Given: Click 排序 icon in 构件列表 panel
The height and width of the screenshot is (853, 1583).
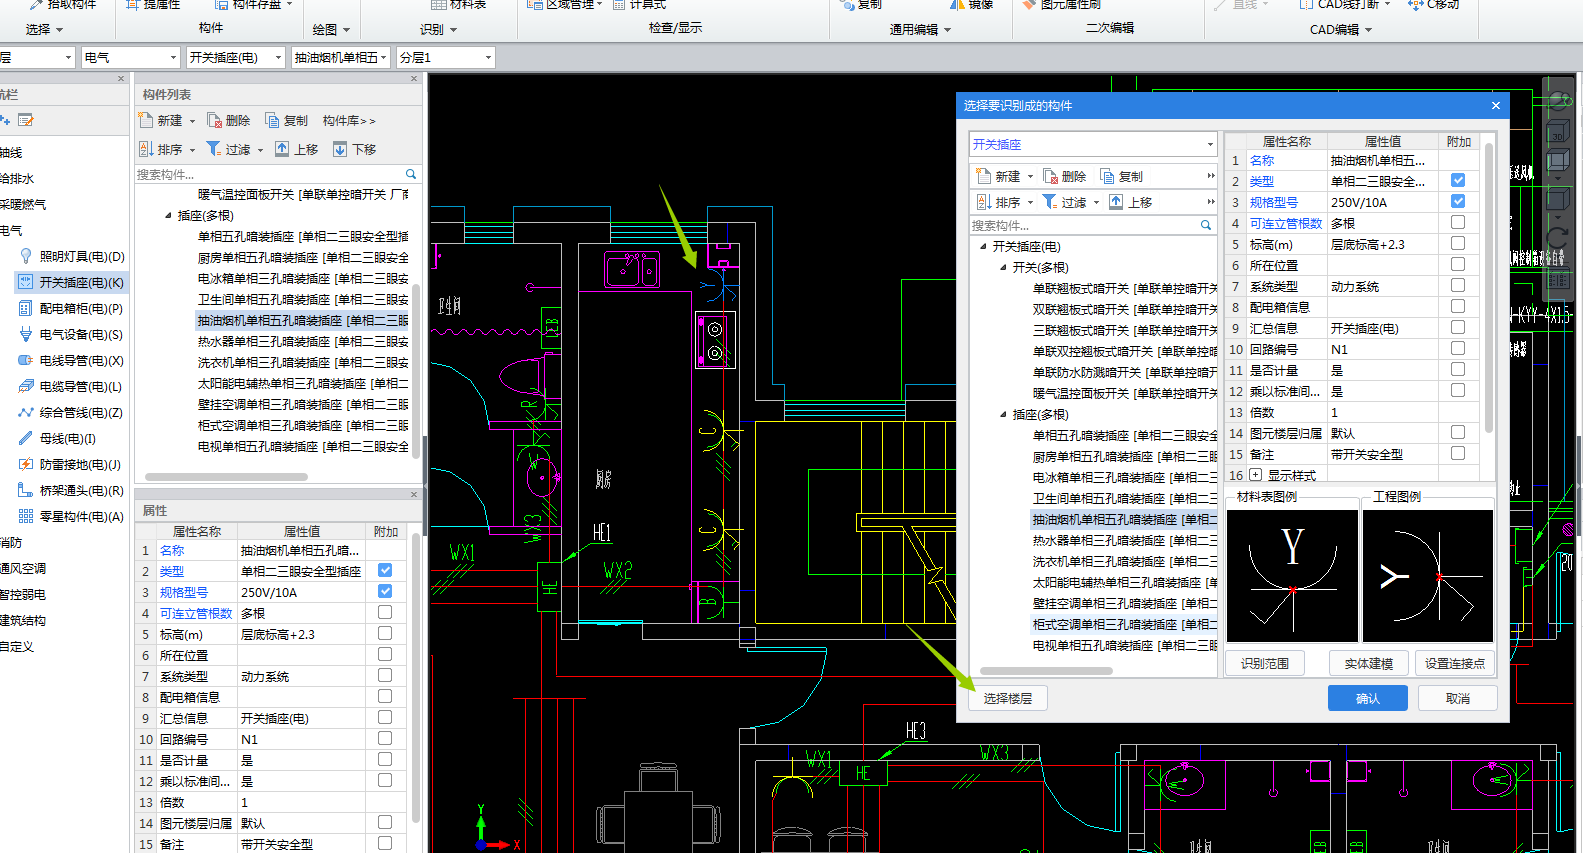Looking at the screenshot, I should click(146, 149).
